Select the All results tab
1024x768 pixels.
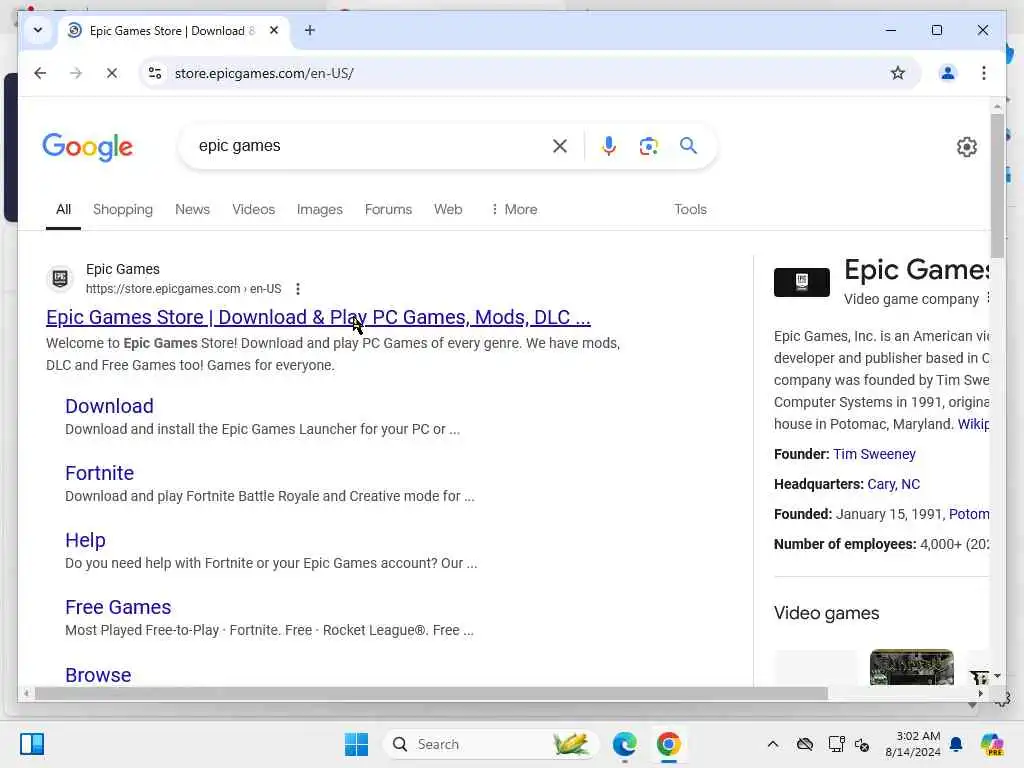63,209
